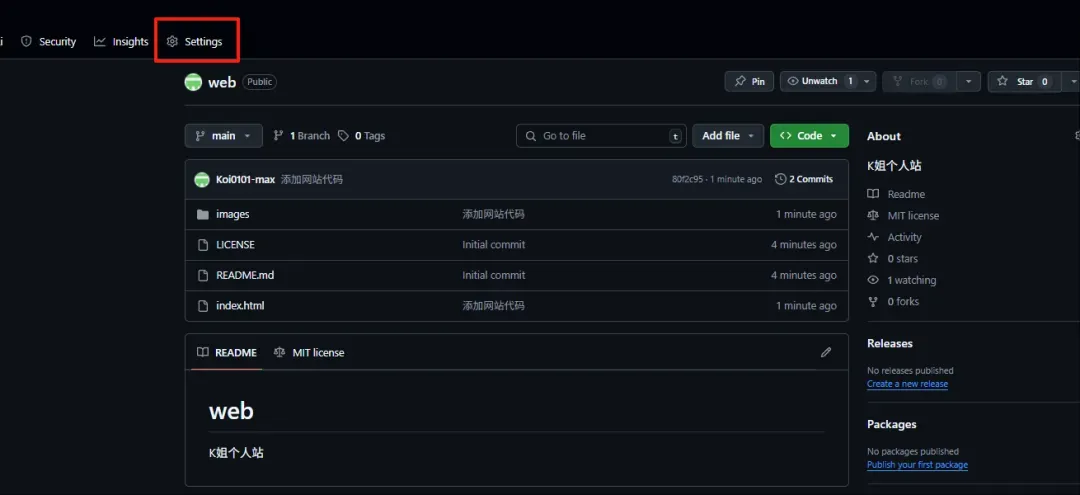Image resolution: width=1080 pixels, height=495 pixels.
Task: Click Create a new release link
Action: click(x=907, y=384)
